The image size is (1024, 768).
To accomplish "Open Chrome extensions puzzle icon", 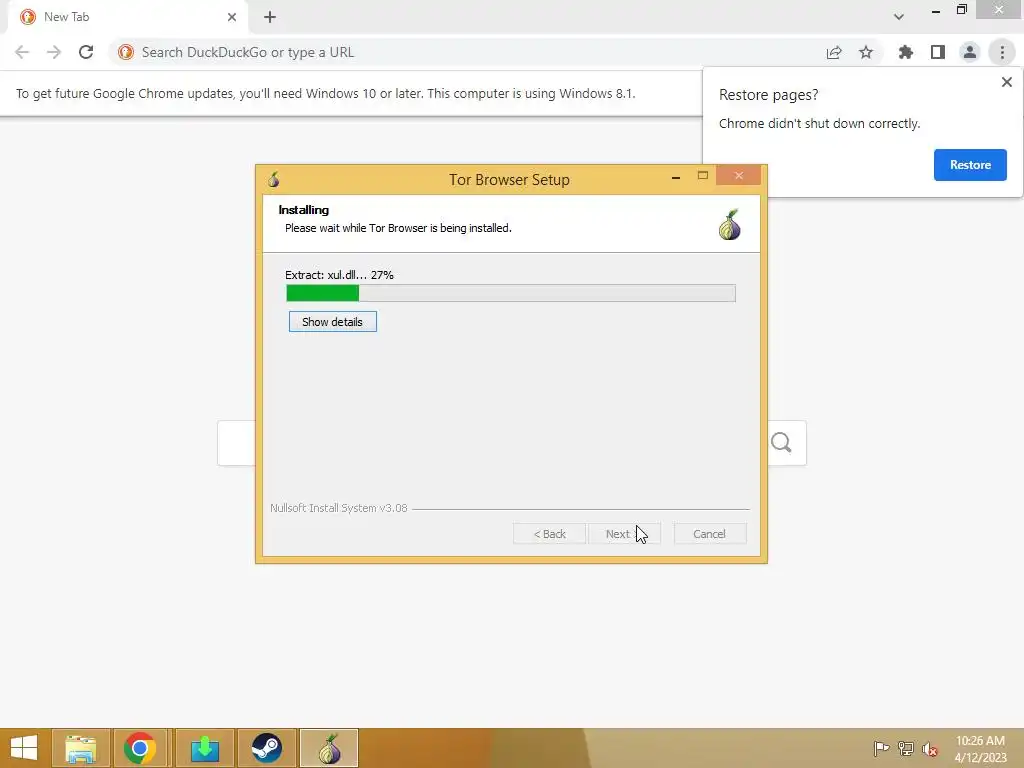I will click(x=906, y=52).
